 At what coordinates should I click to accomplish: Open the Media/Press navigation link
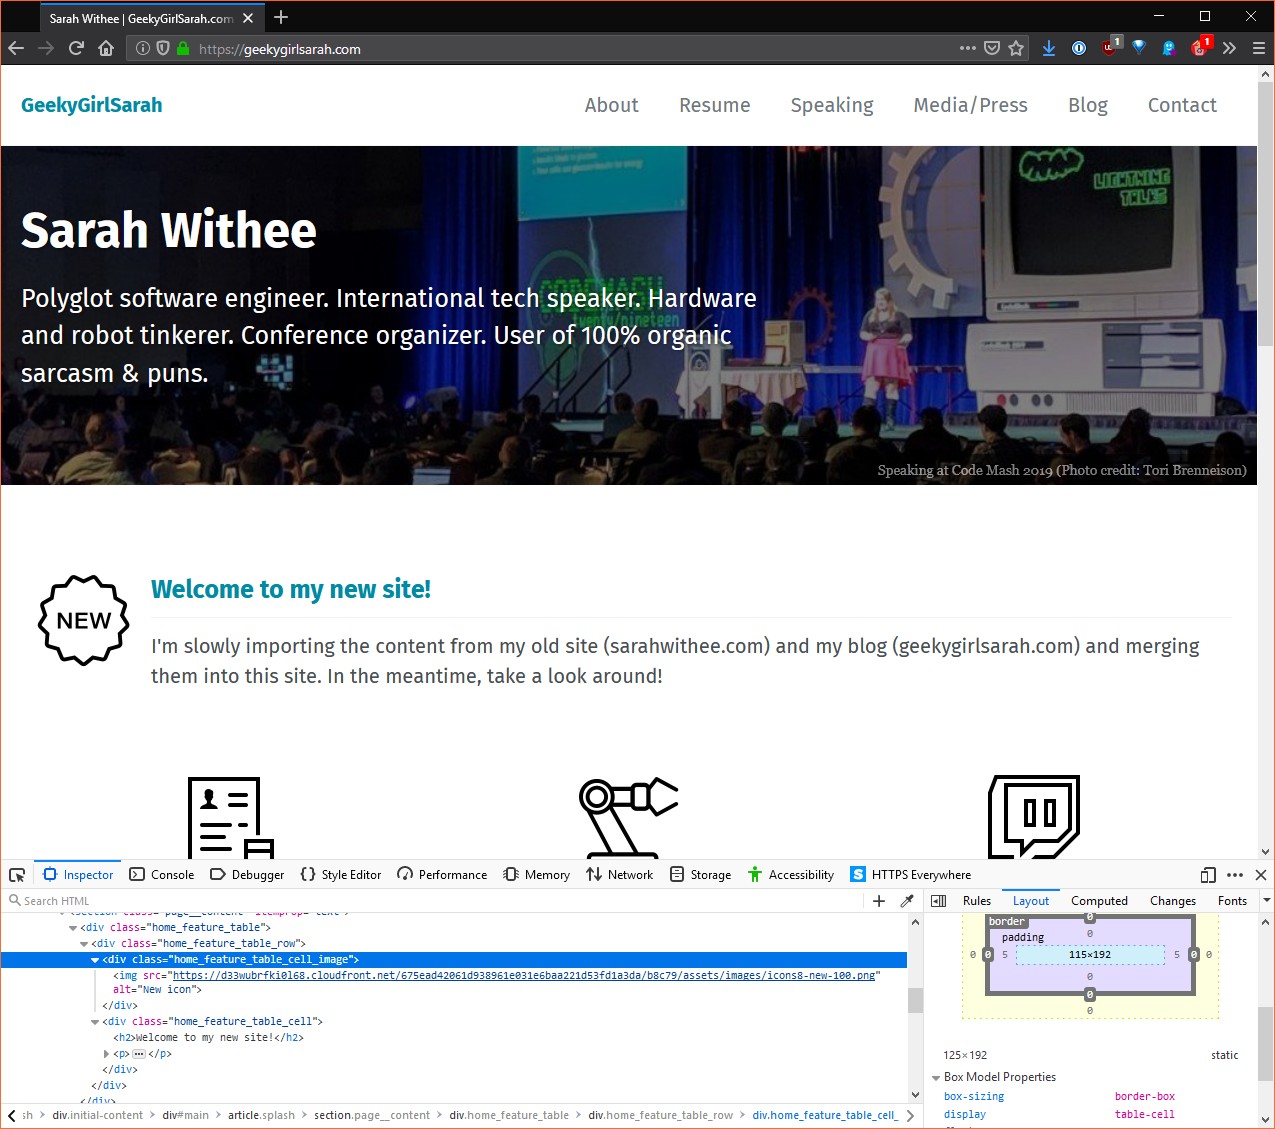pos(970,105)
